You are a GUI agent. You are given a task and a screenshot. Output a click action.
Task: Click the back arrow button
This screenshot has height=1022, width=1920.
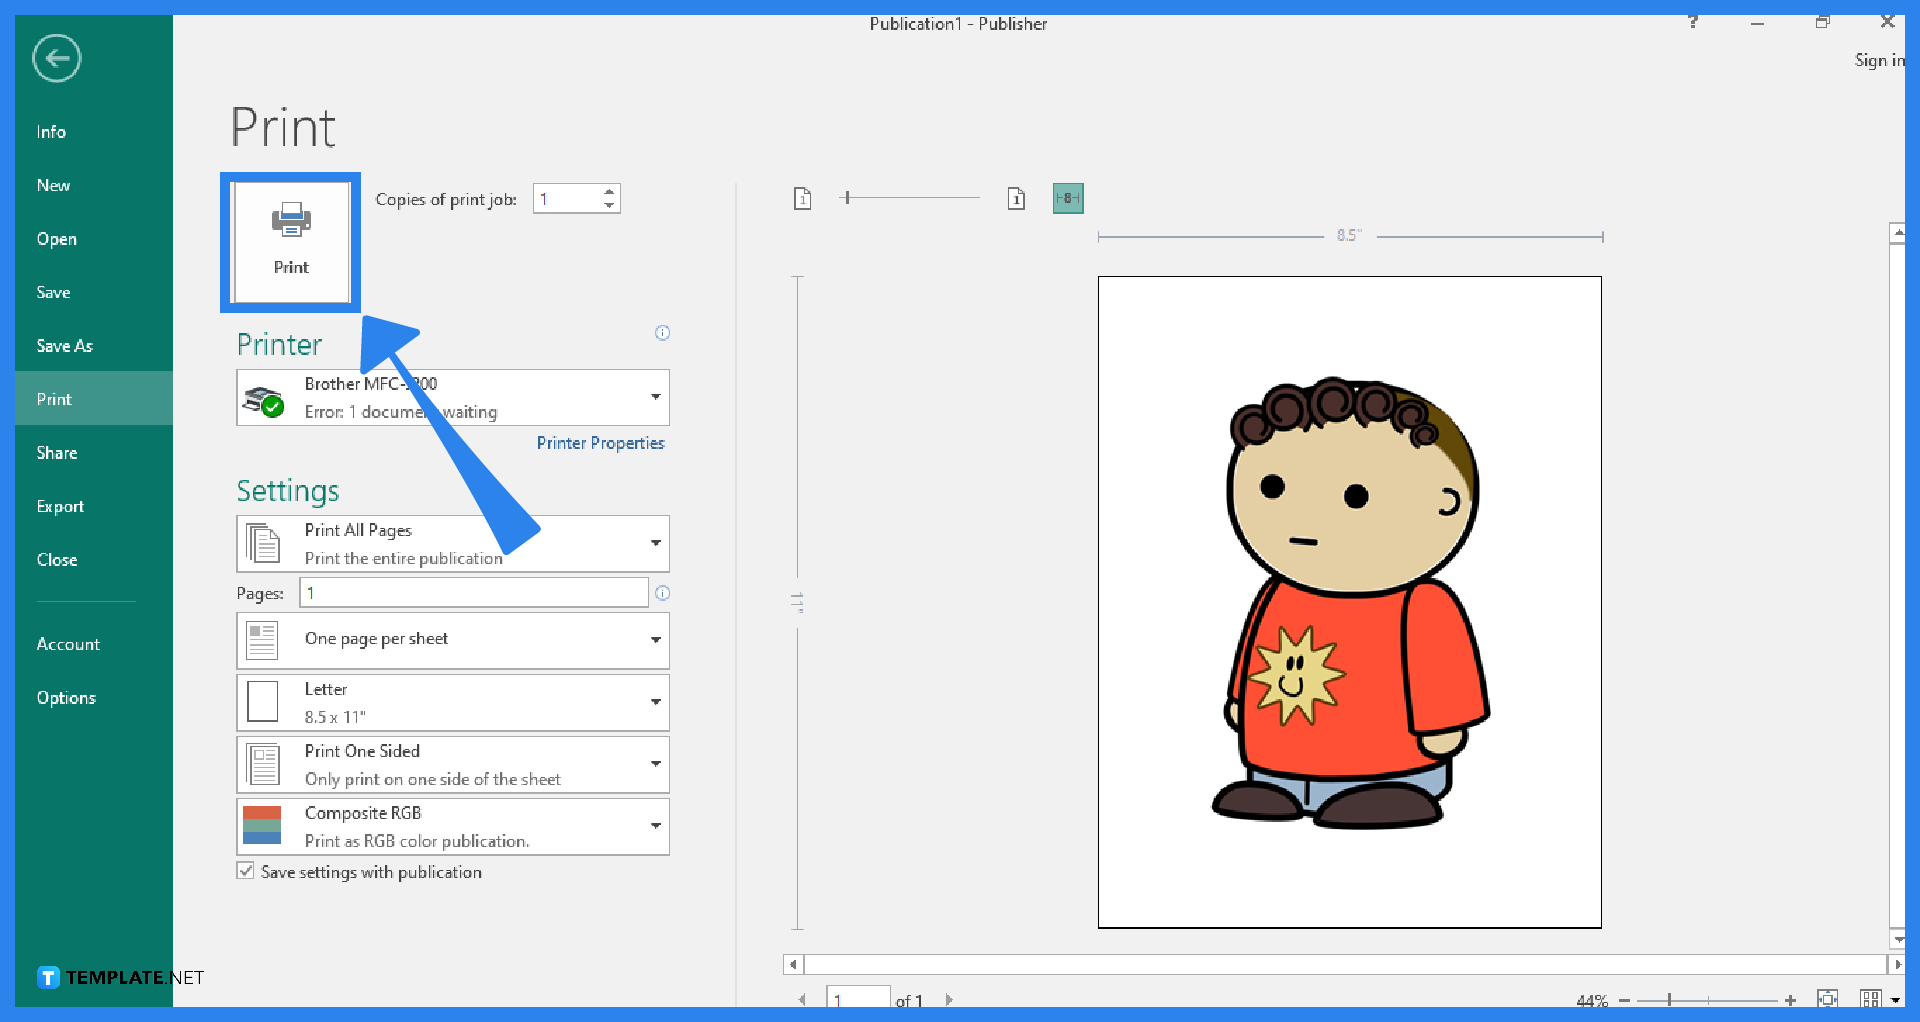[56, 58]
